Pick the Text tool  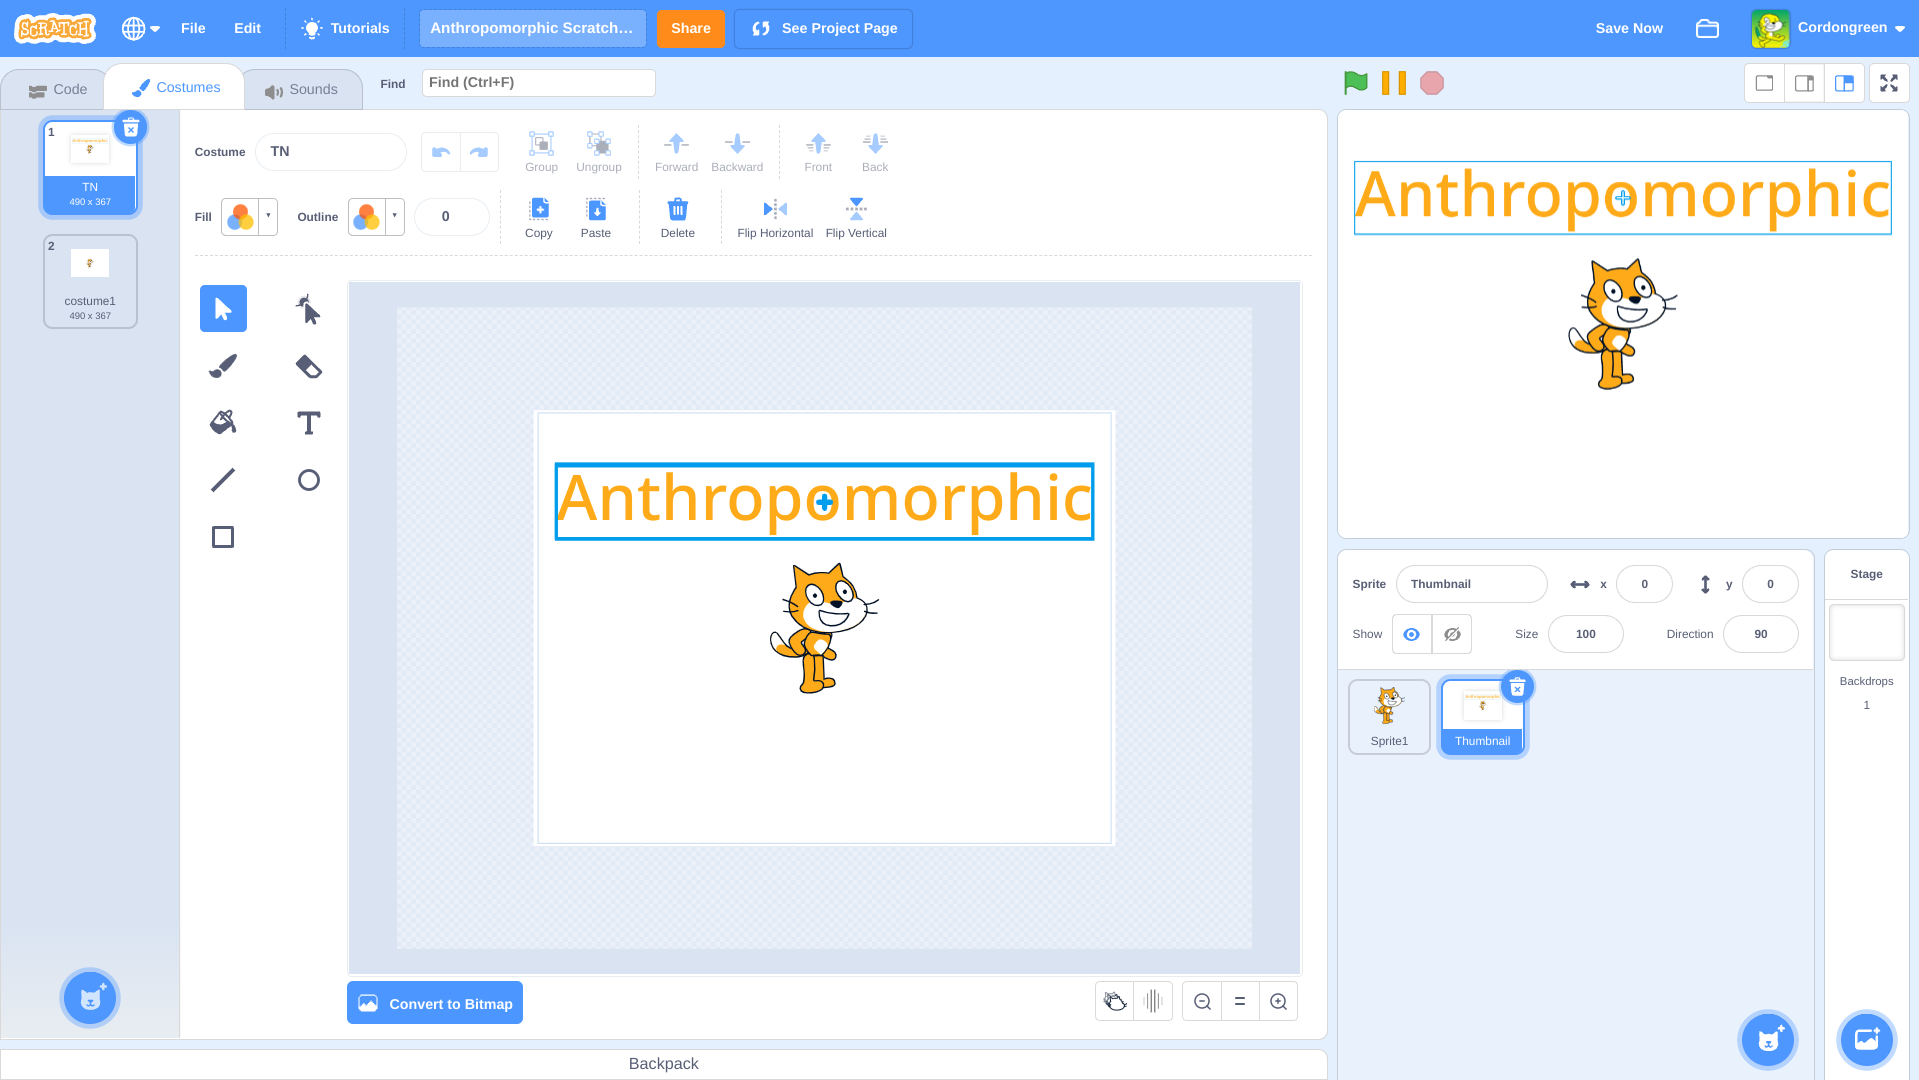click(x=307, y=422)
